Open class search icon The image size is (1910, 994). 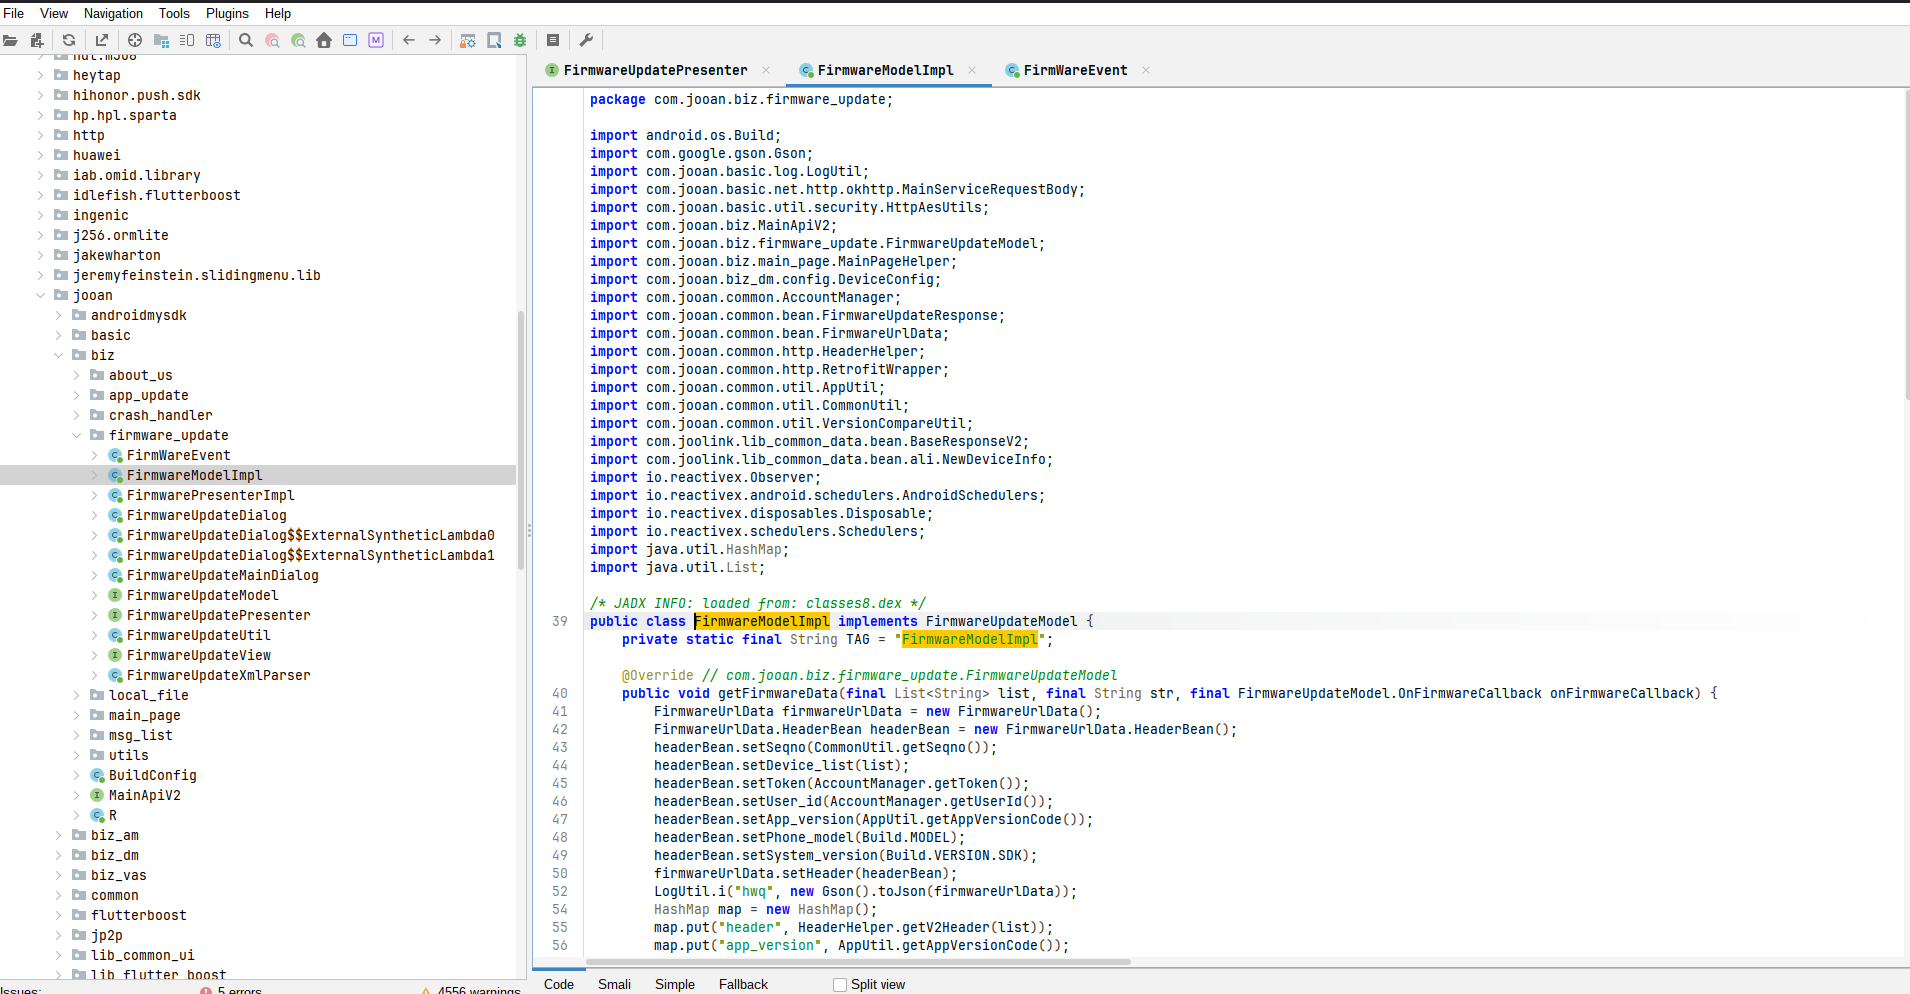(x=272, y=41)
